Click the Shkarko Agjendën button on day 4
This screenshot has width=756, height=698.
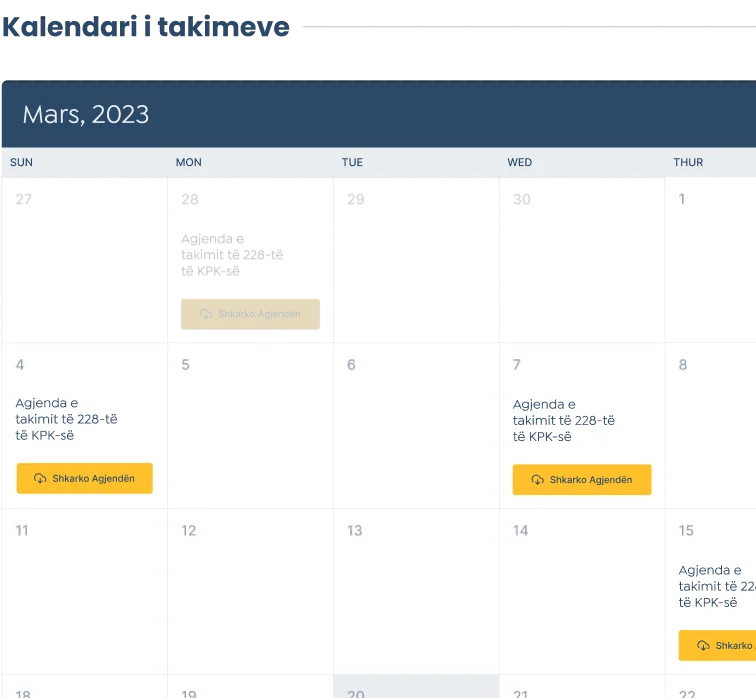pyautogui.click(x=84, y=478)
